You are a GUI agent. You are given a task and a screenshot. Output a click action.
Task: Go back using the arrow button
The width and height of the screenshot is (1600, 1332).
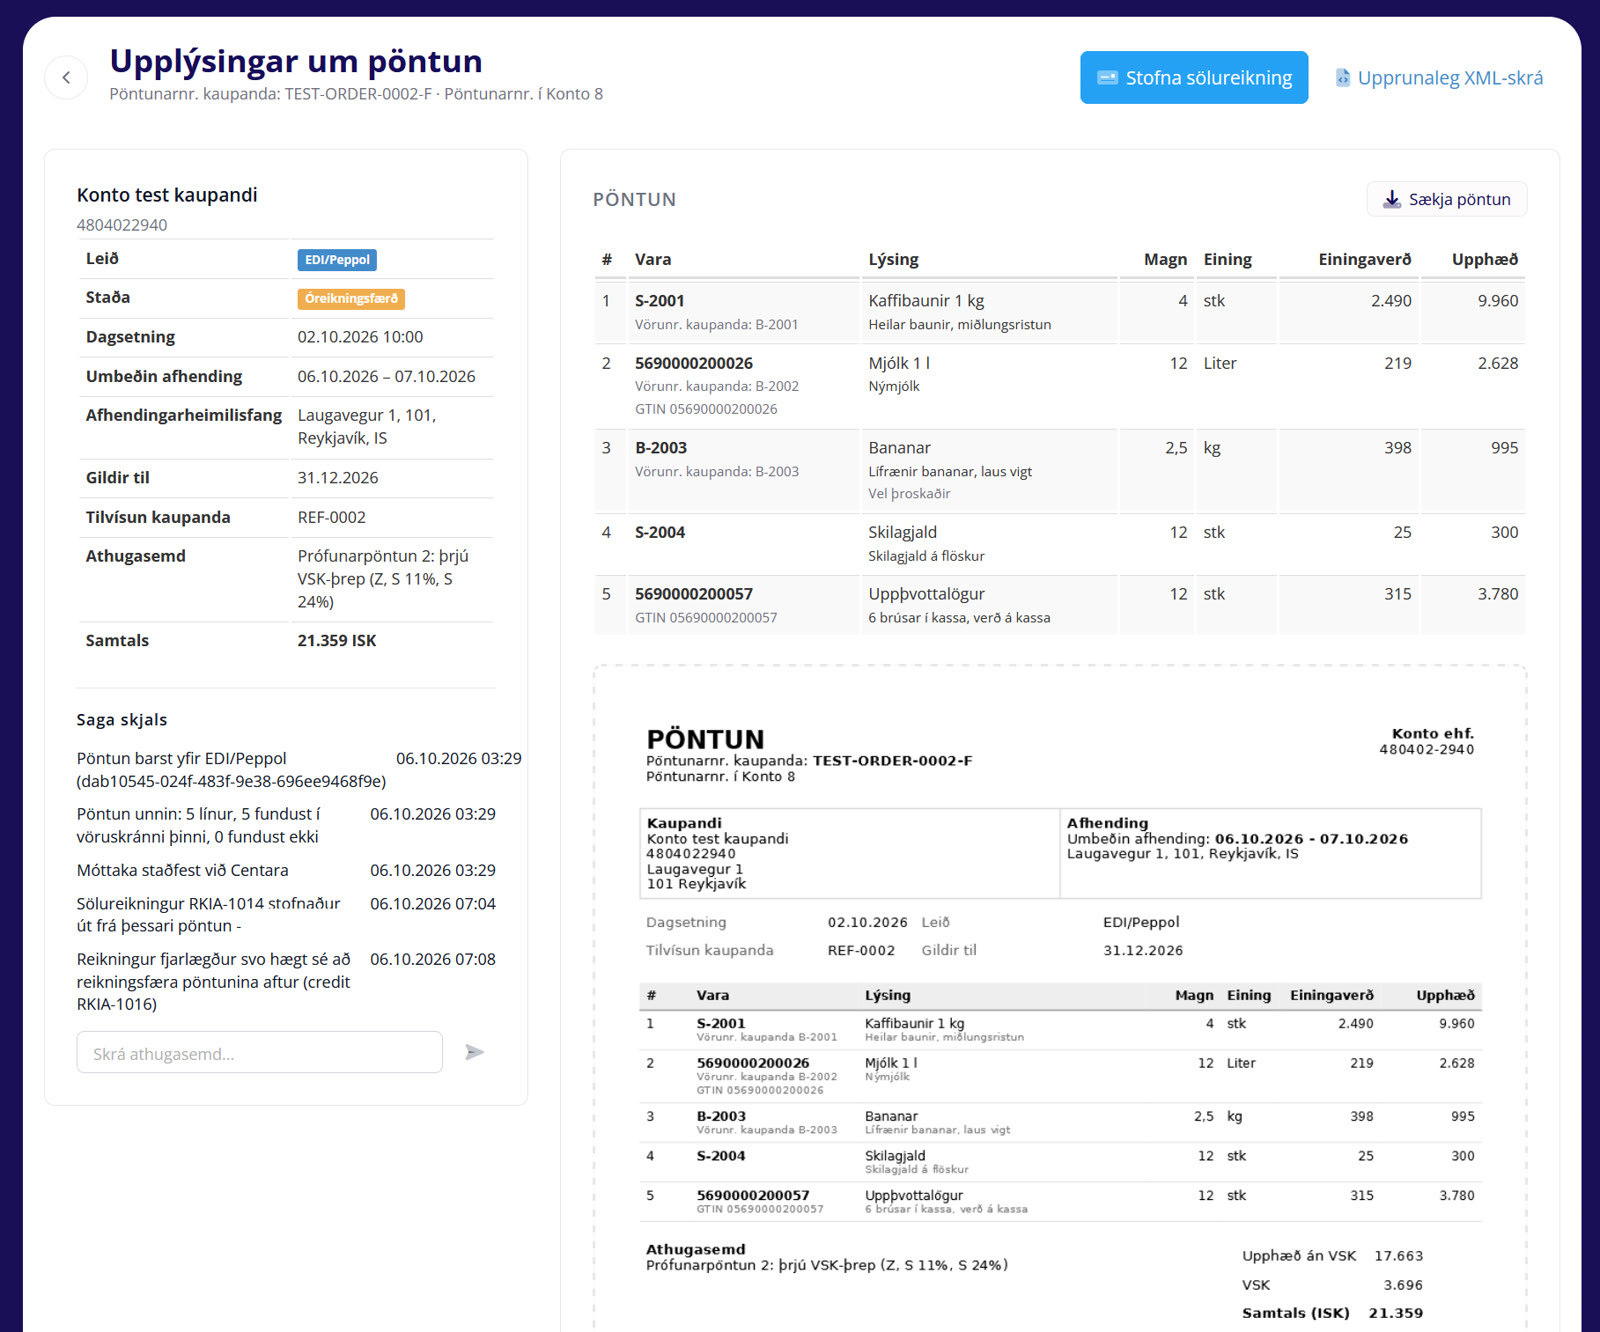[66, 77]
